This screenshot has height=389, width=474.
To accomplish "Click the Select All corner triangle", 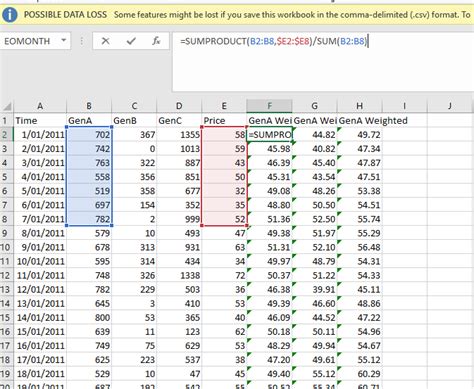I will pyautogui.click(x=7, y=107).
